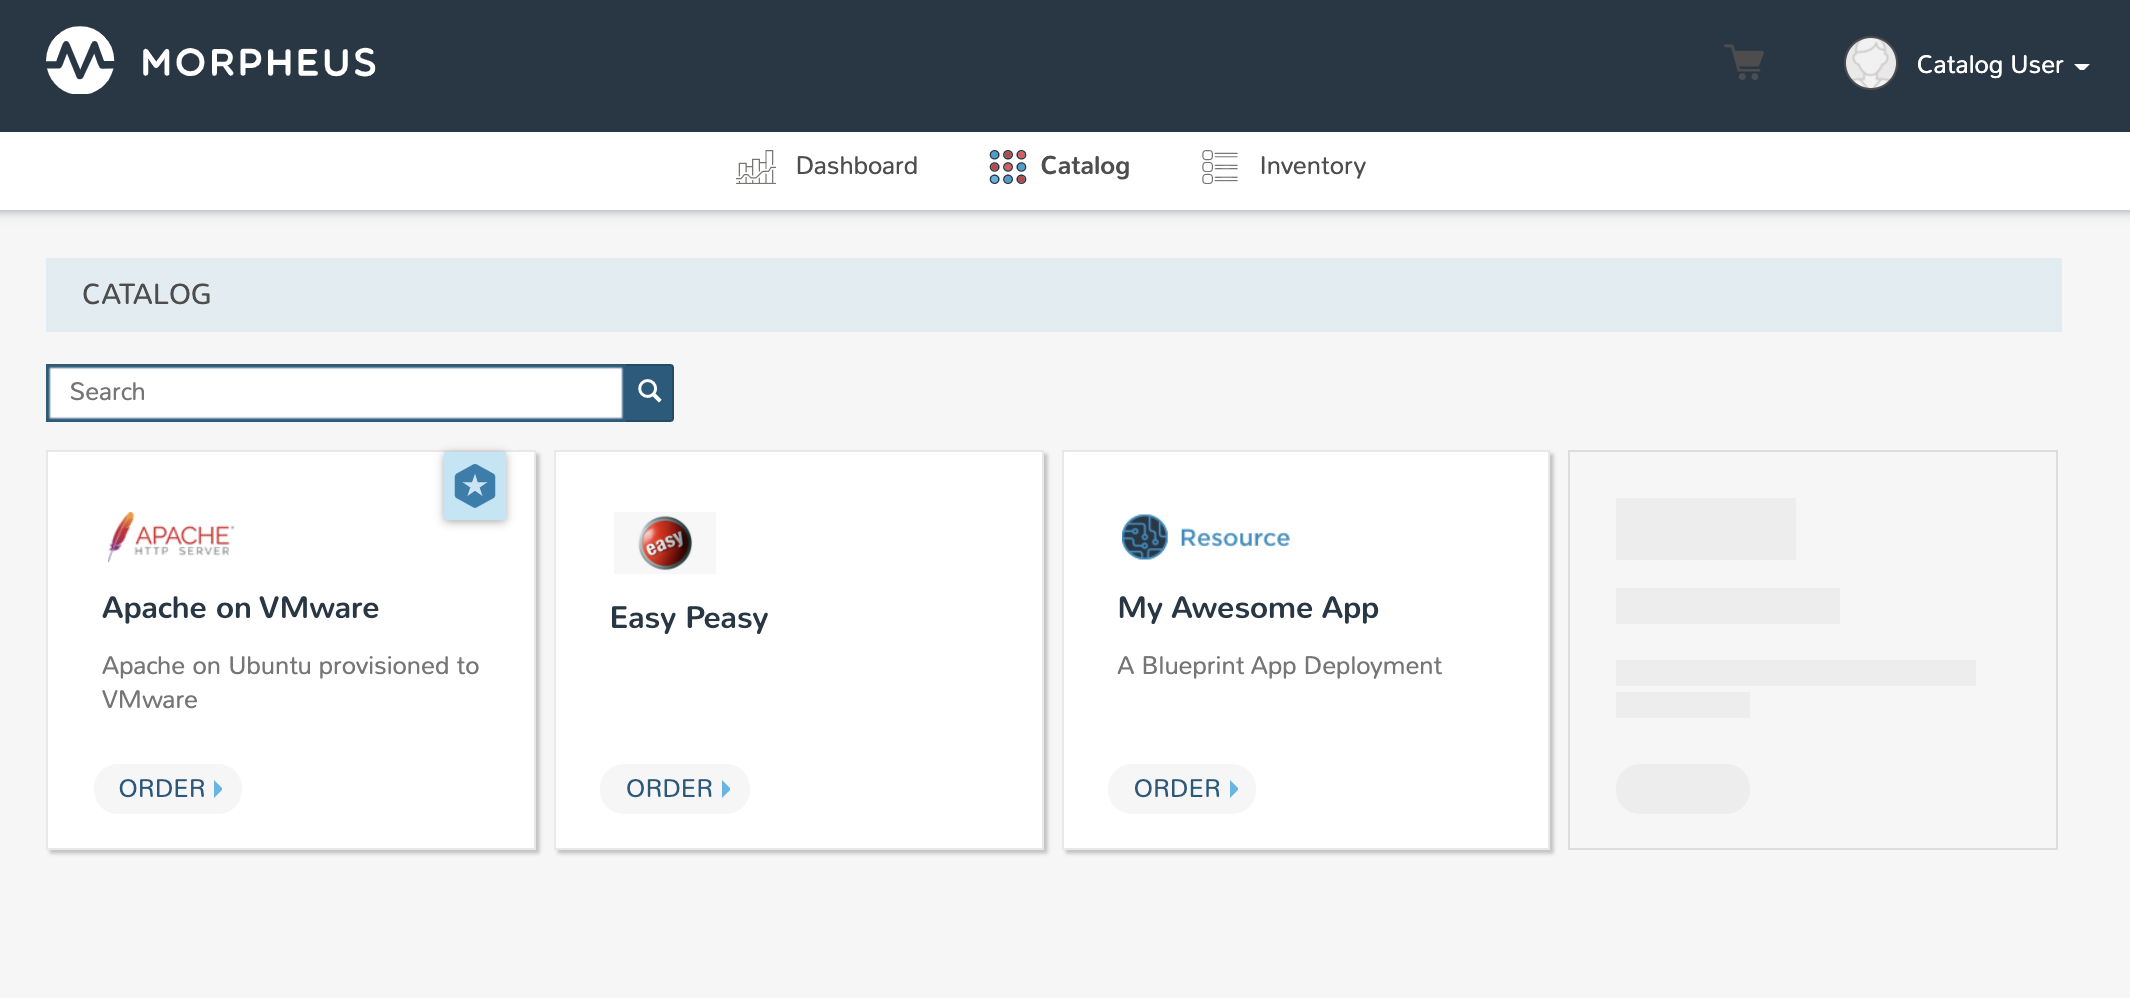Click the Morpheus logo icon
The width and height of the screenshot is (2130, 998).
80,61
